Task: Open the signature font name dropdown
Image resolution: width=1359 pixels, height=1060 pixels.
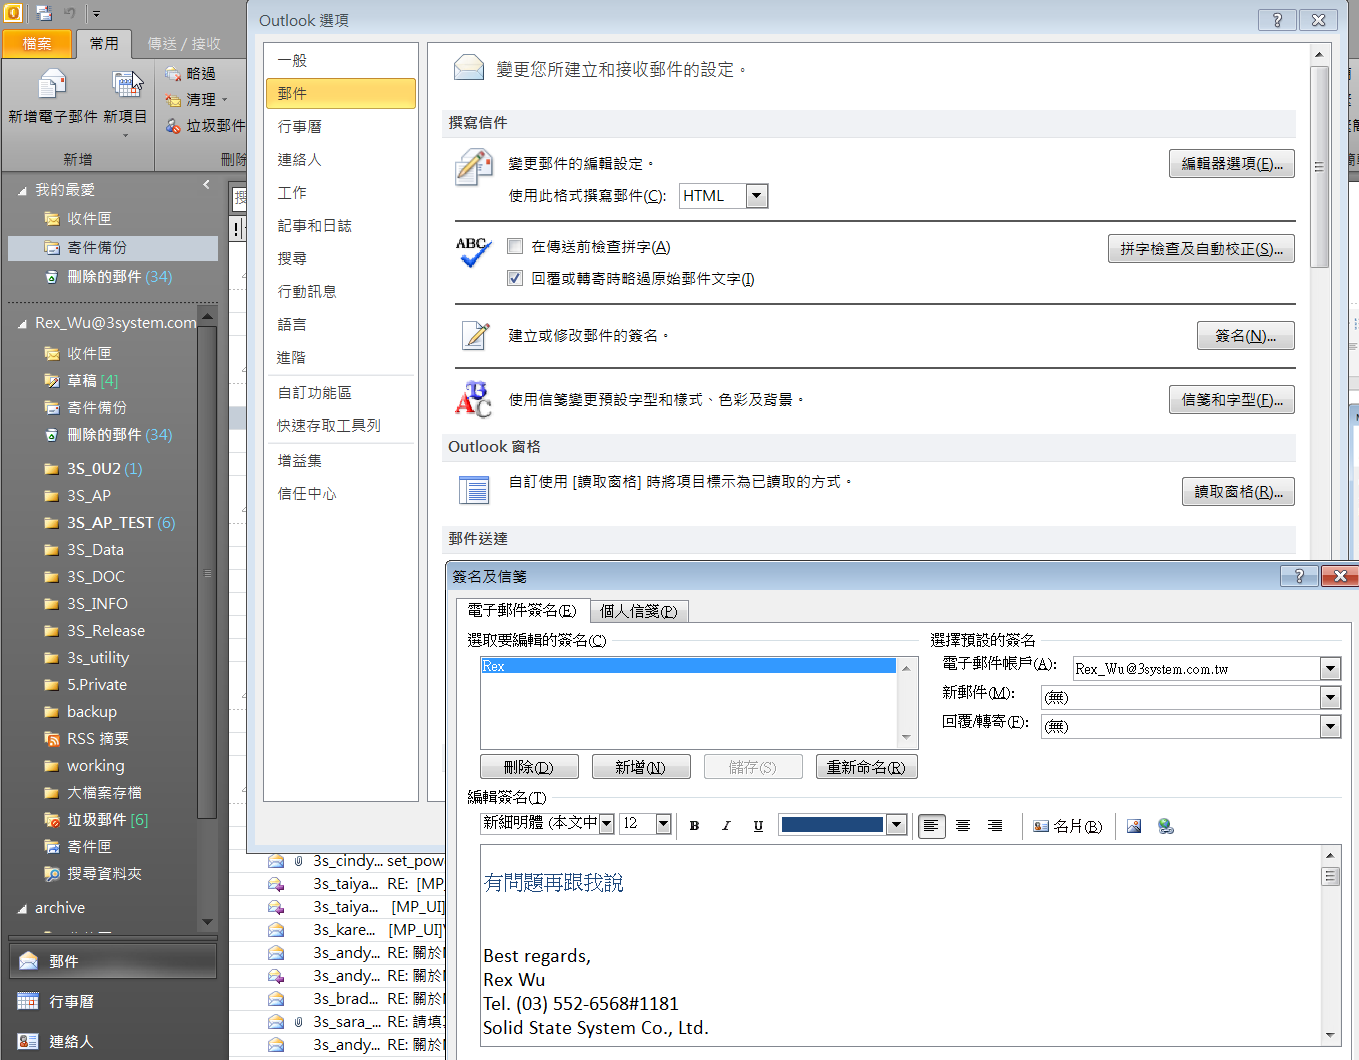Action: coord(606,823)
